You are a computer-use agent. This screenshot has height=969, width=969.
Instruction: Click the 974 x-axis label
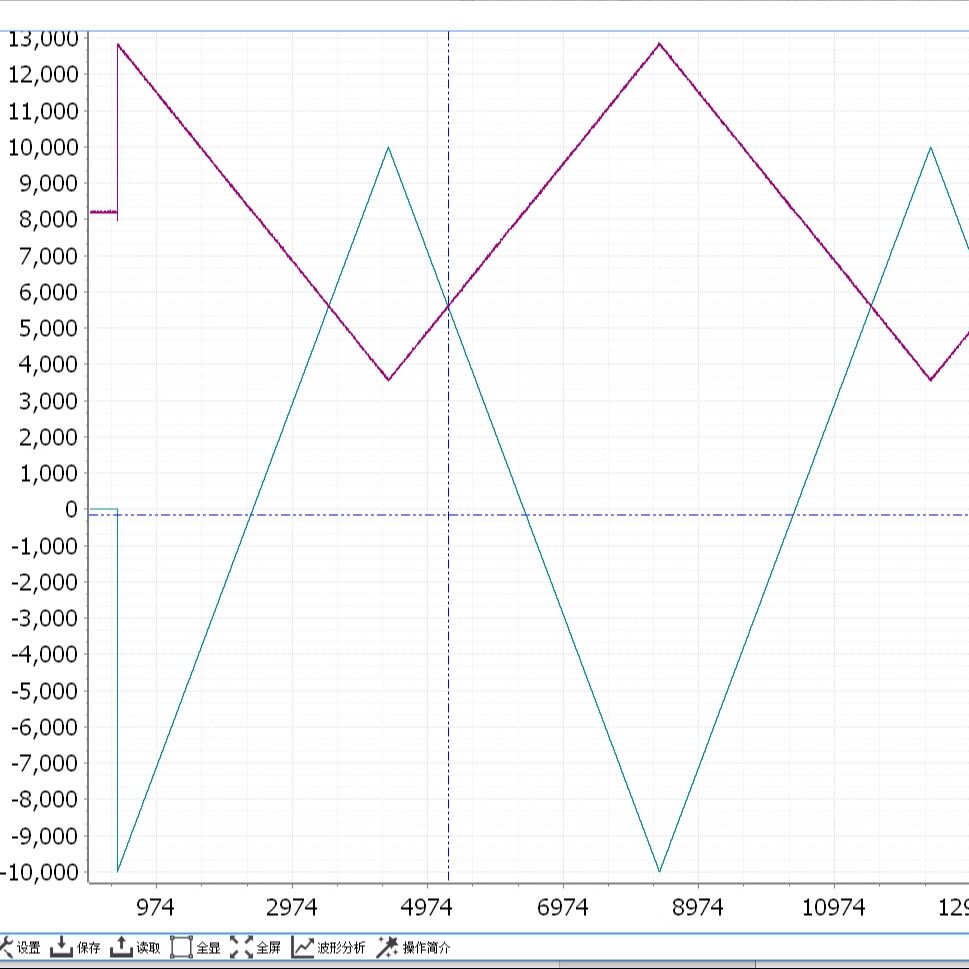pos(155,907)
